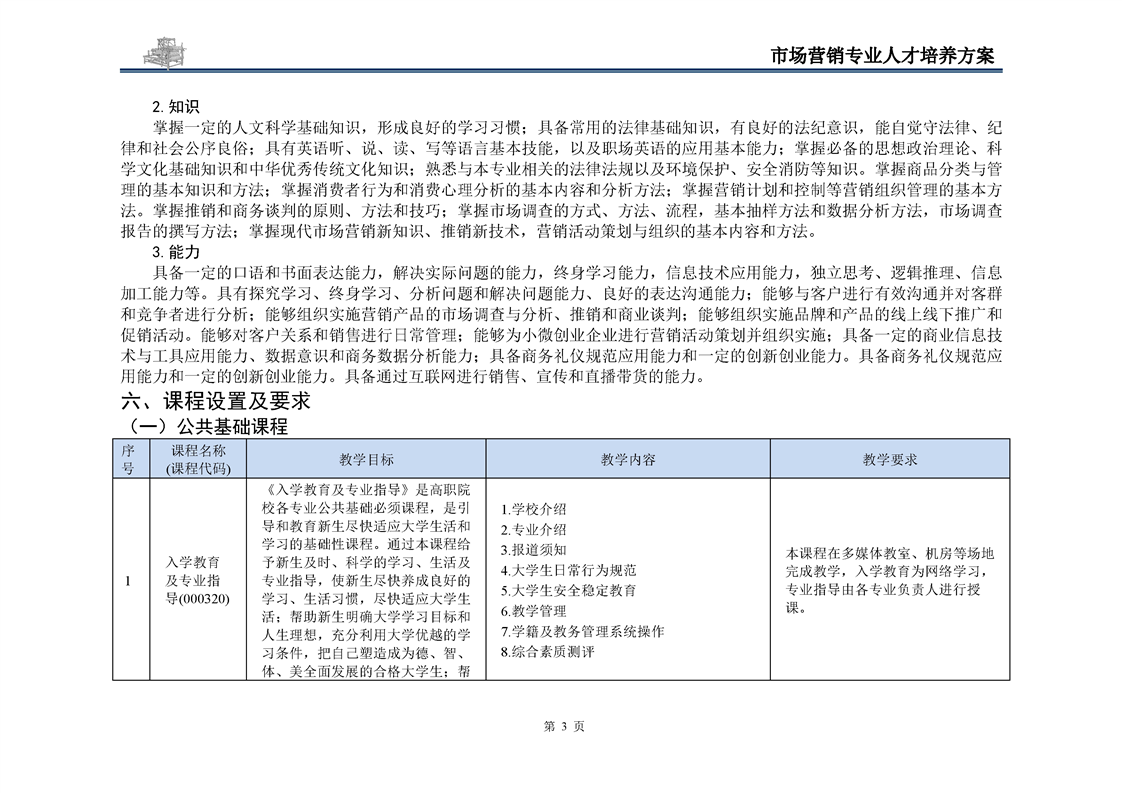Image resolution: width=1122 pixels, height=793 pixels.
Task: Click the list item 4.大学生日常行为规范
Action: (x=569, y=570)
